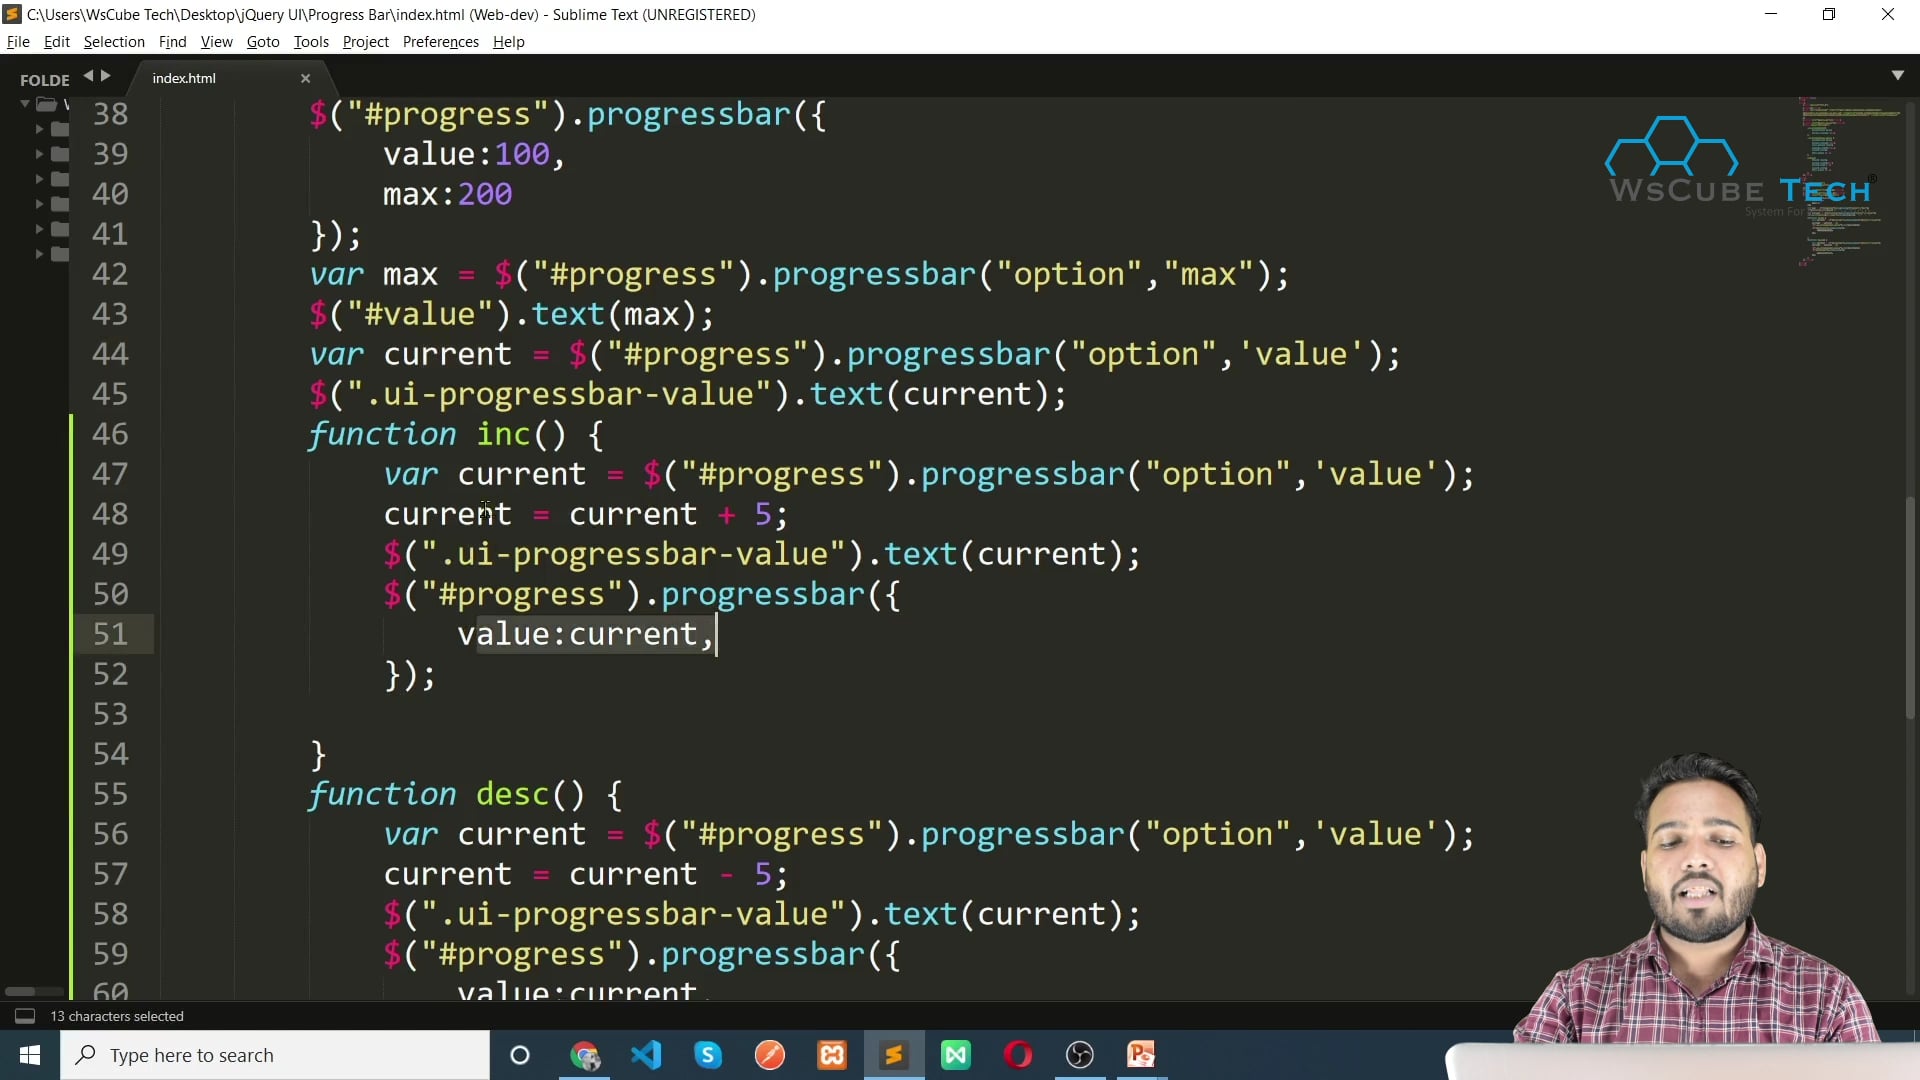Open OBS Studio from taskbar
The height and width of the screenshot is (1080, 1920).
(x=1080, y=1055)
